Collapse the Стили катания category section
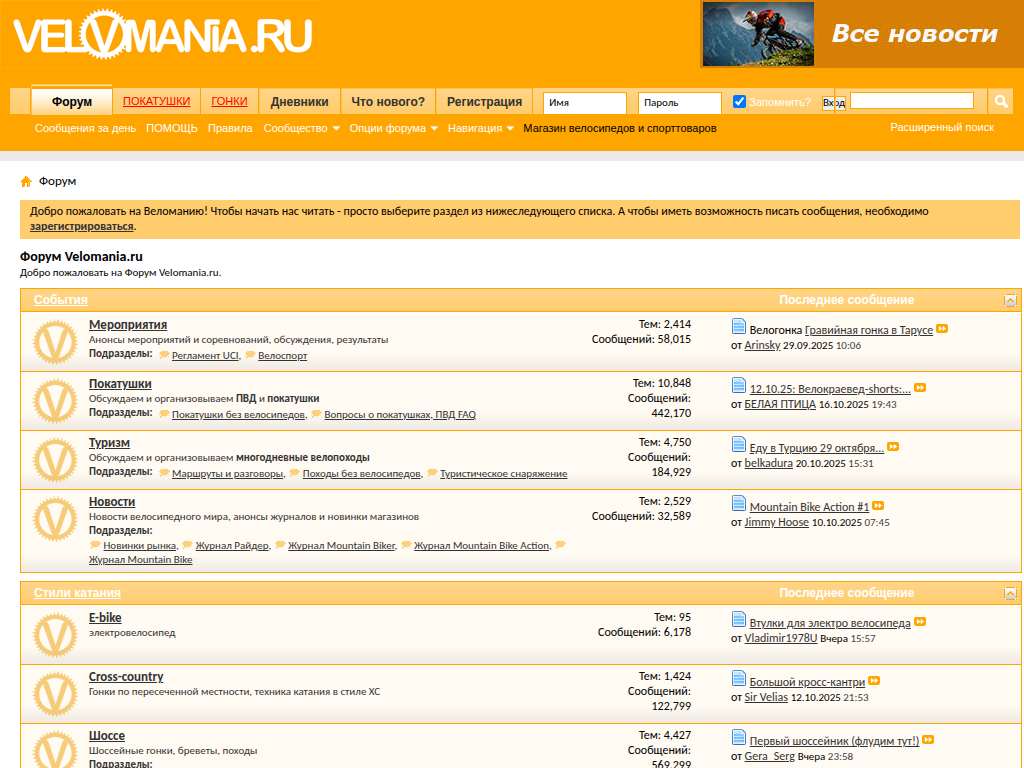Image resolution: width=1024 pixels, height=768 pixels. 1010,594
